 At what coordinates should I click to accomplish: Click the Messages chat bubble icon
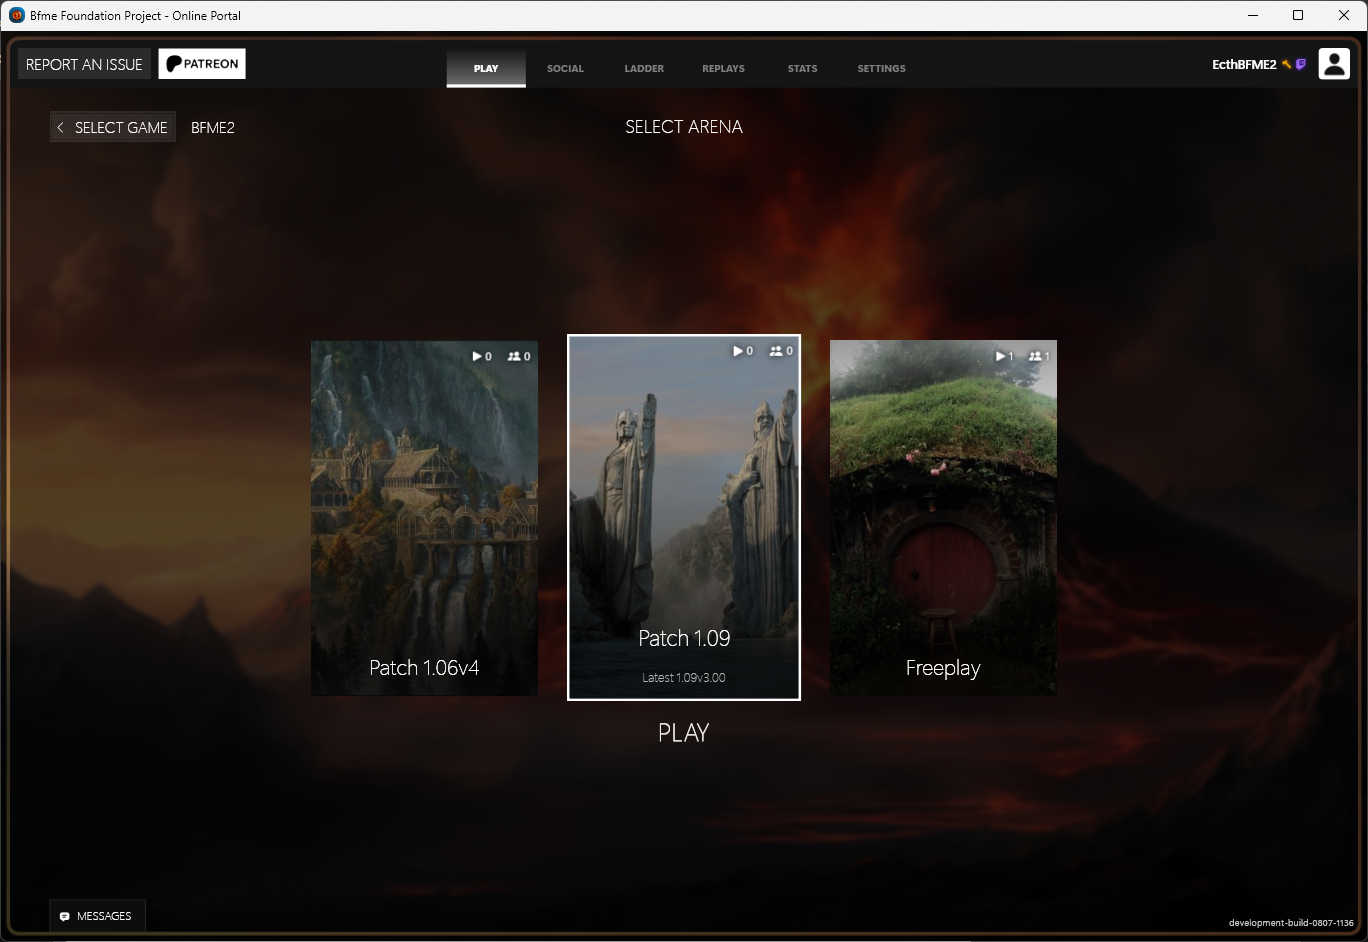[x=65, y=916]
